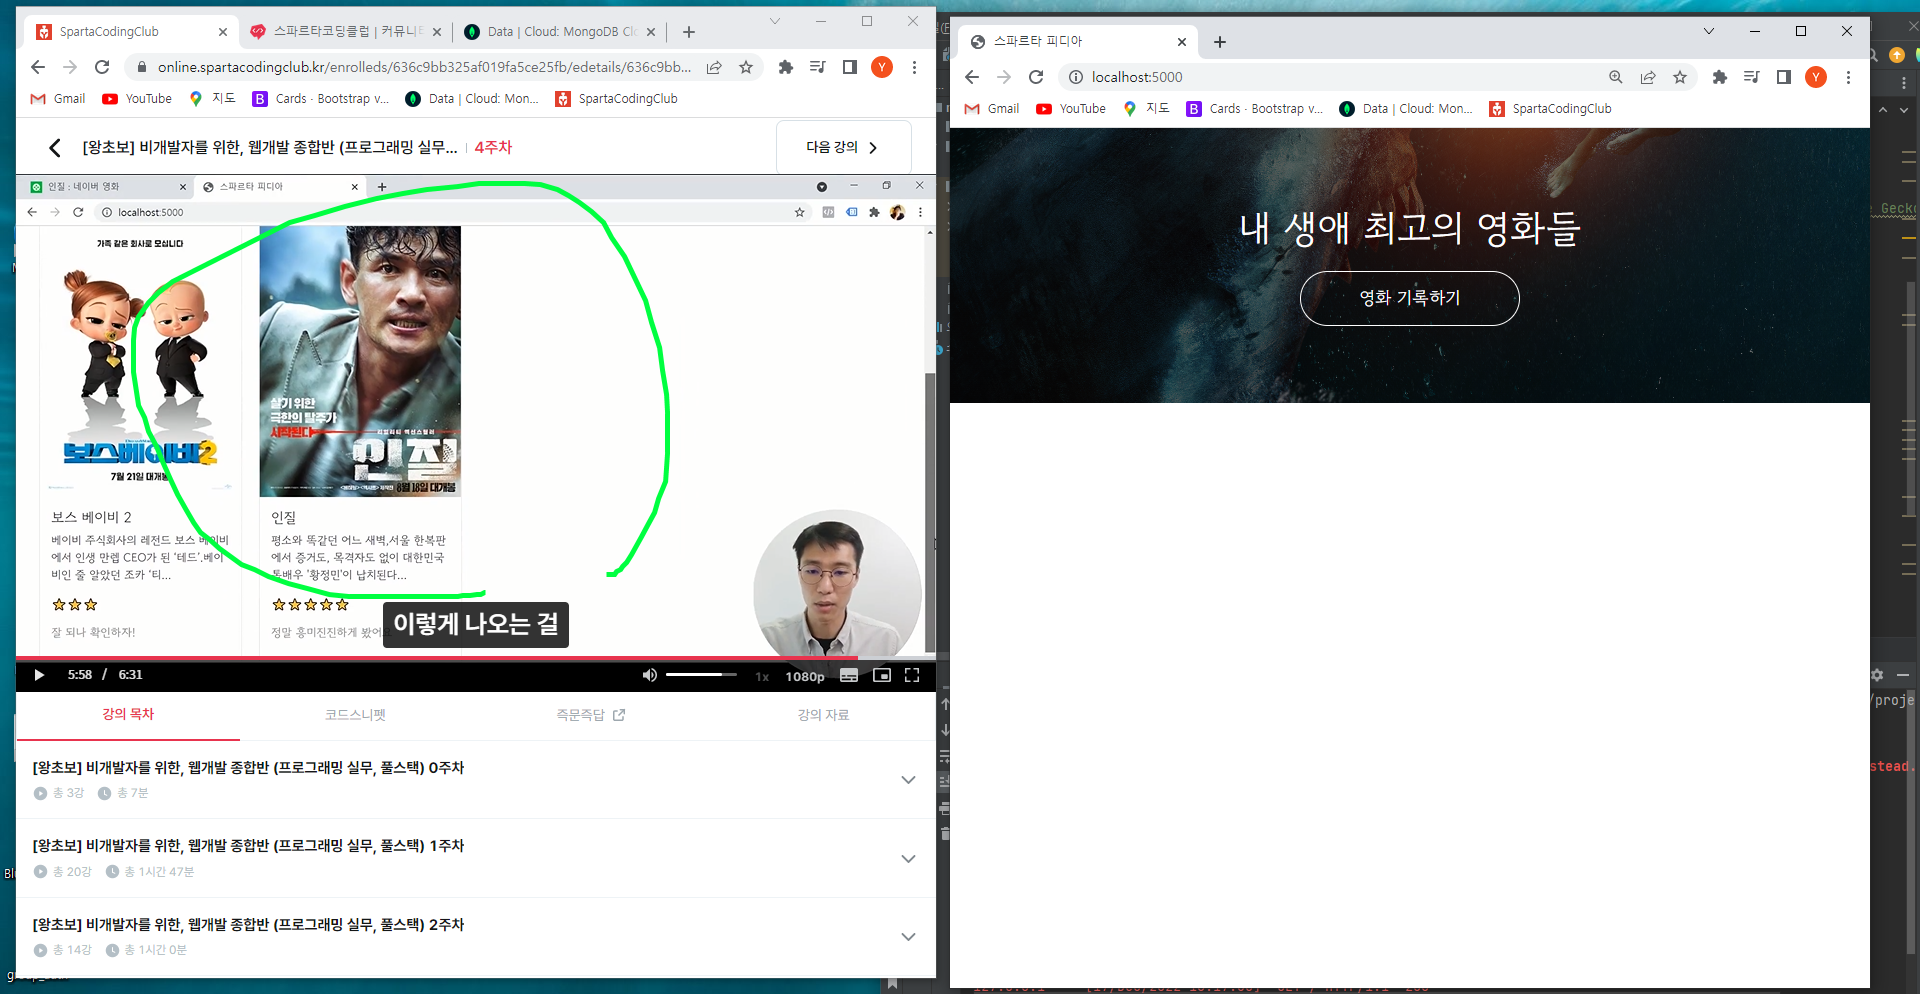
Task: Open side panel icon in left Chrome
Action: 850,67
